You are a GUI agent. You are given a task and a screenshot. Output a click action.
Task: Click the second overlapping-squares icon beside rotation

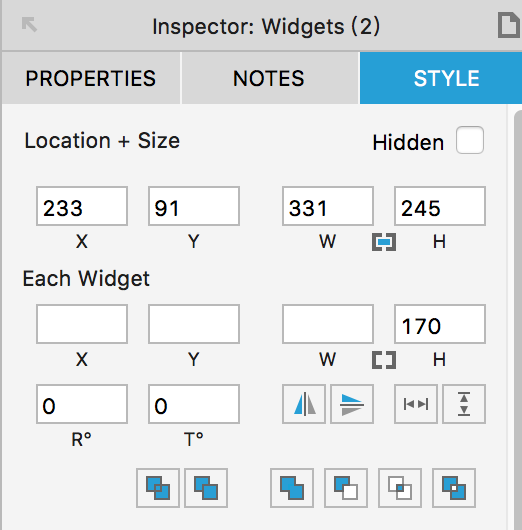[x=206, y=488]
